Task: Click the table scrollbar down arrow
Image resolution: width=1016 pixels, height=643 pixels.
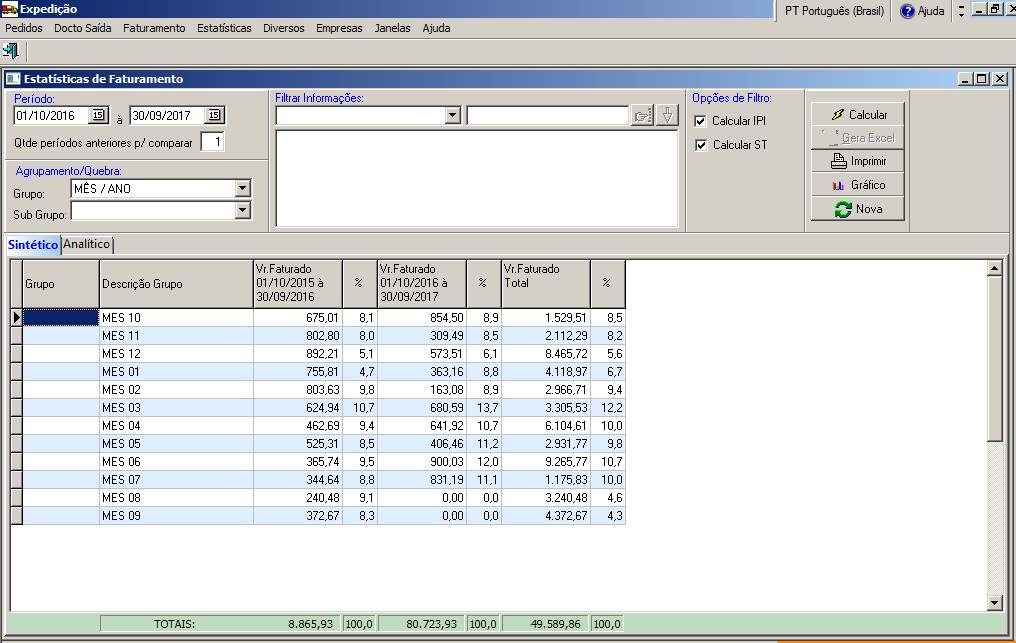Action: click(993, 603)
